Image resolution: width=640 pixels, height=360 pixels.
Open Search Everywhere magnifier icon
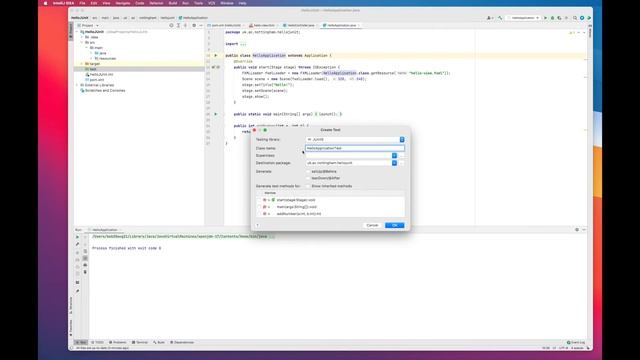tap(575, 18)
